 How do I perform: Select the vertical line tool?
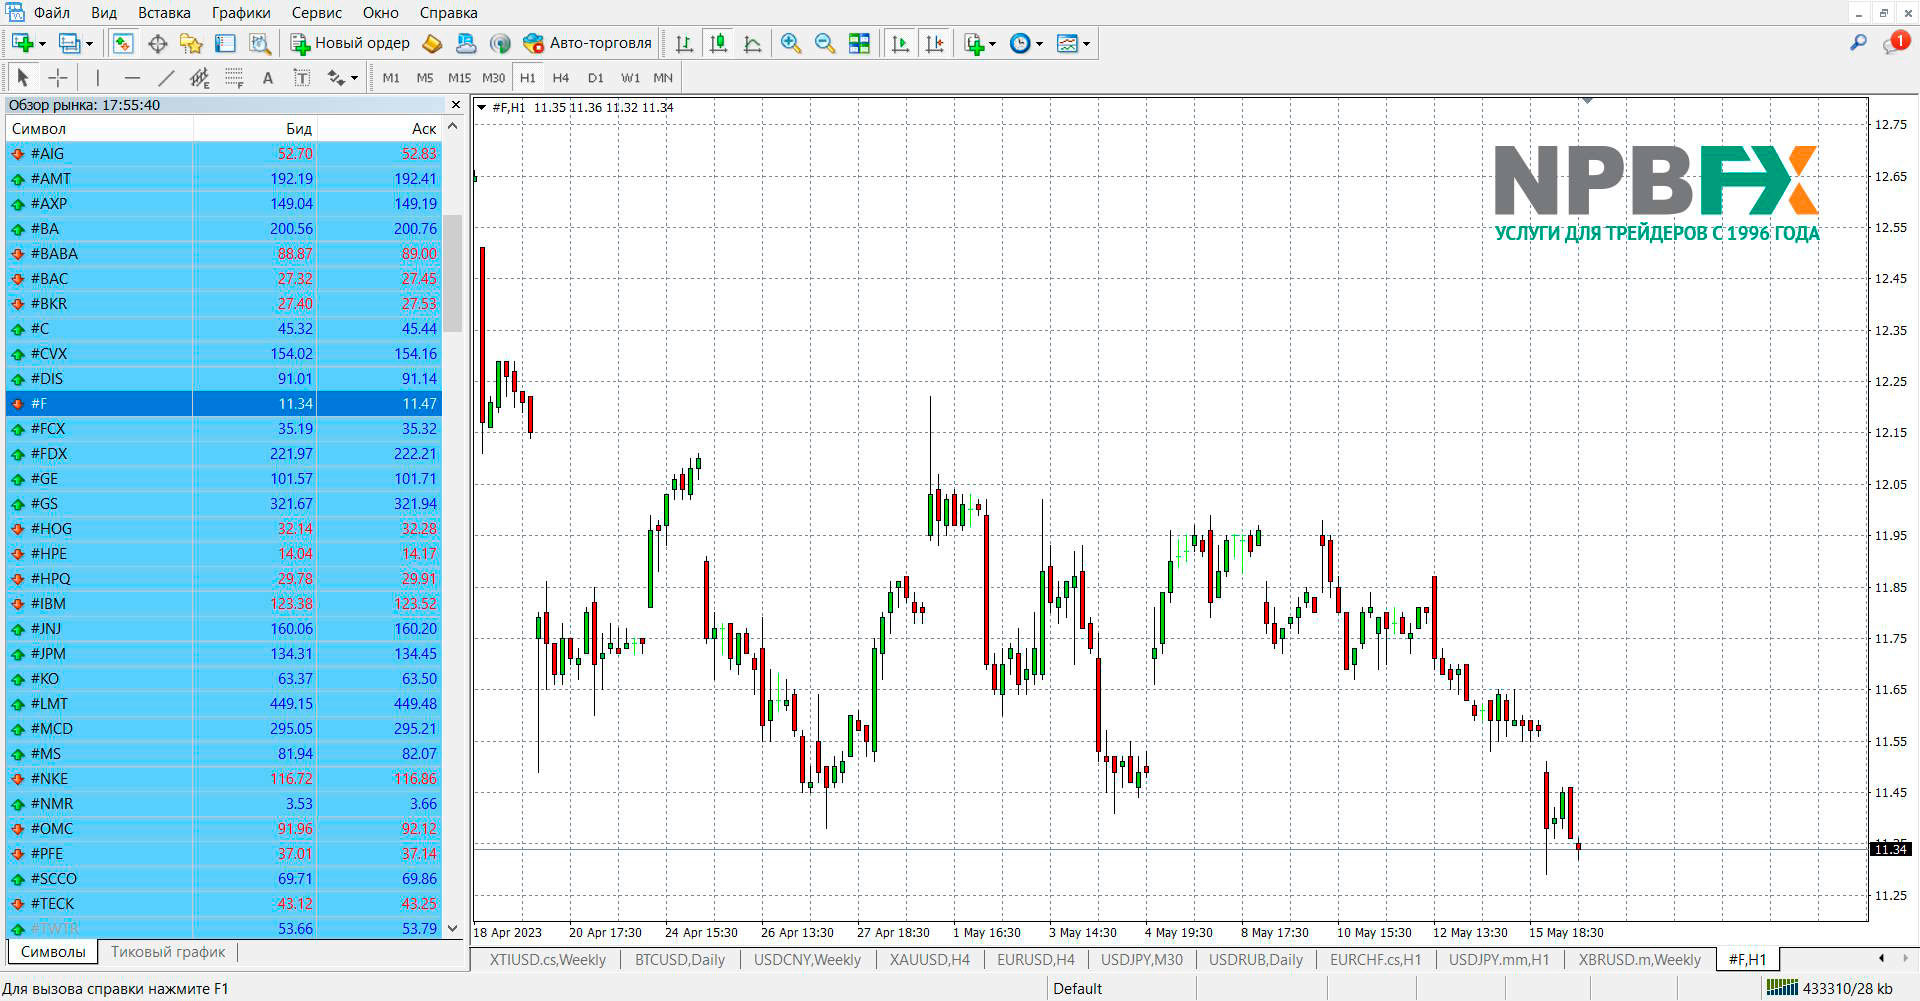[97, 77]
